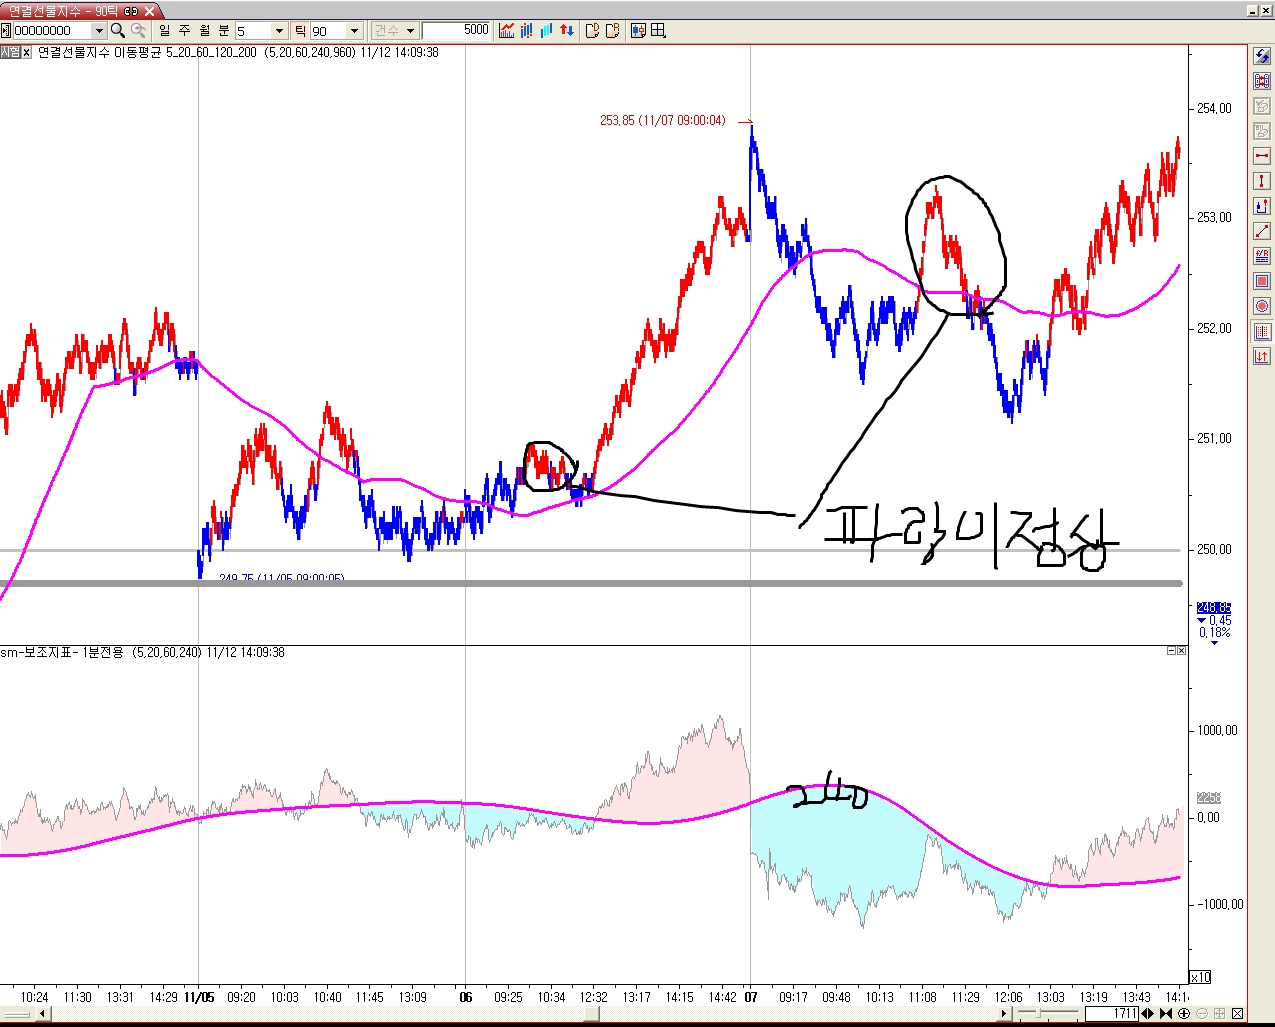Click the refresh arrows icon in right toolbar

[x=1262, y=57]
